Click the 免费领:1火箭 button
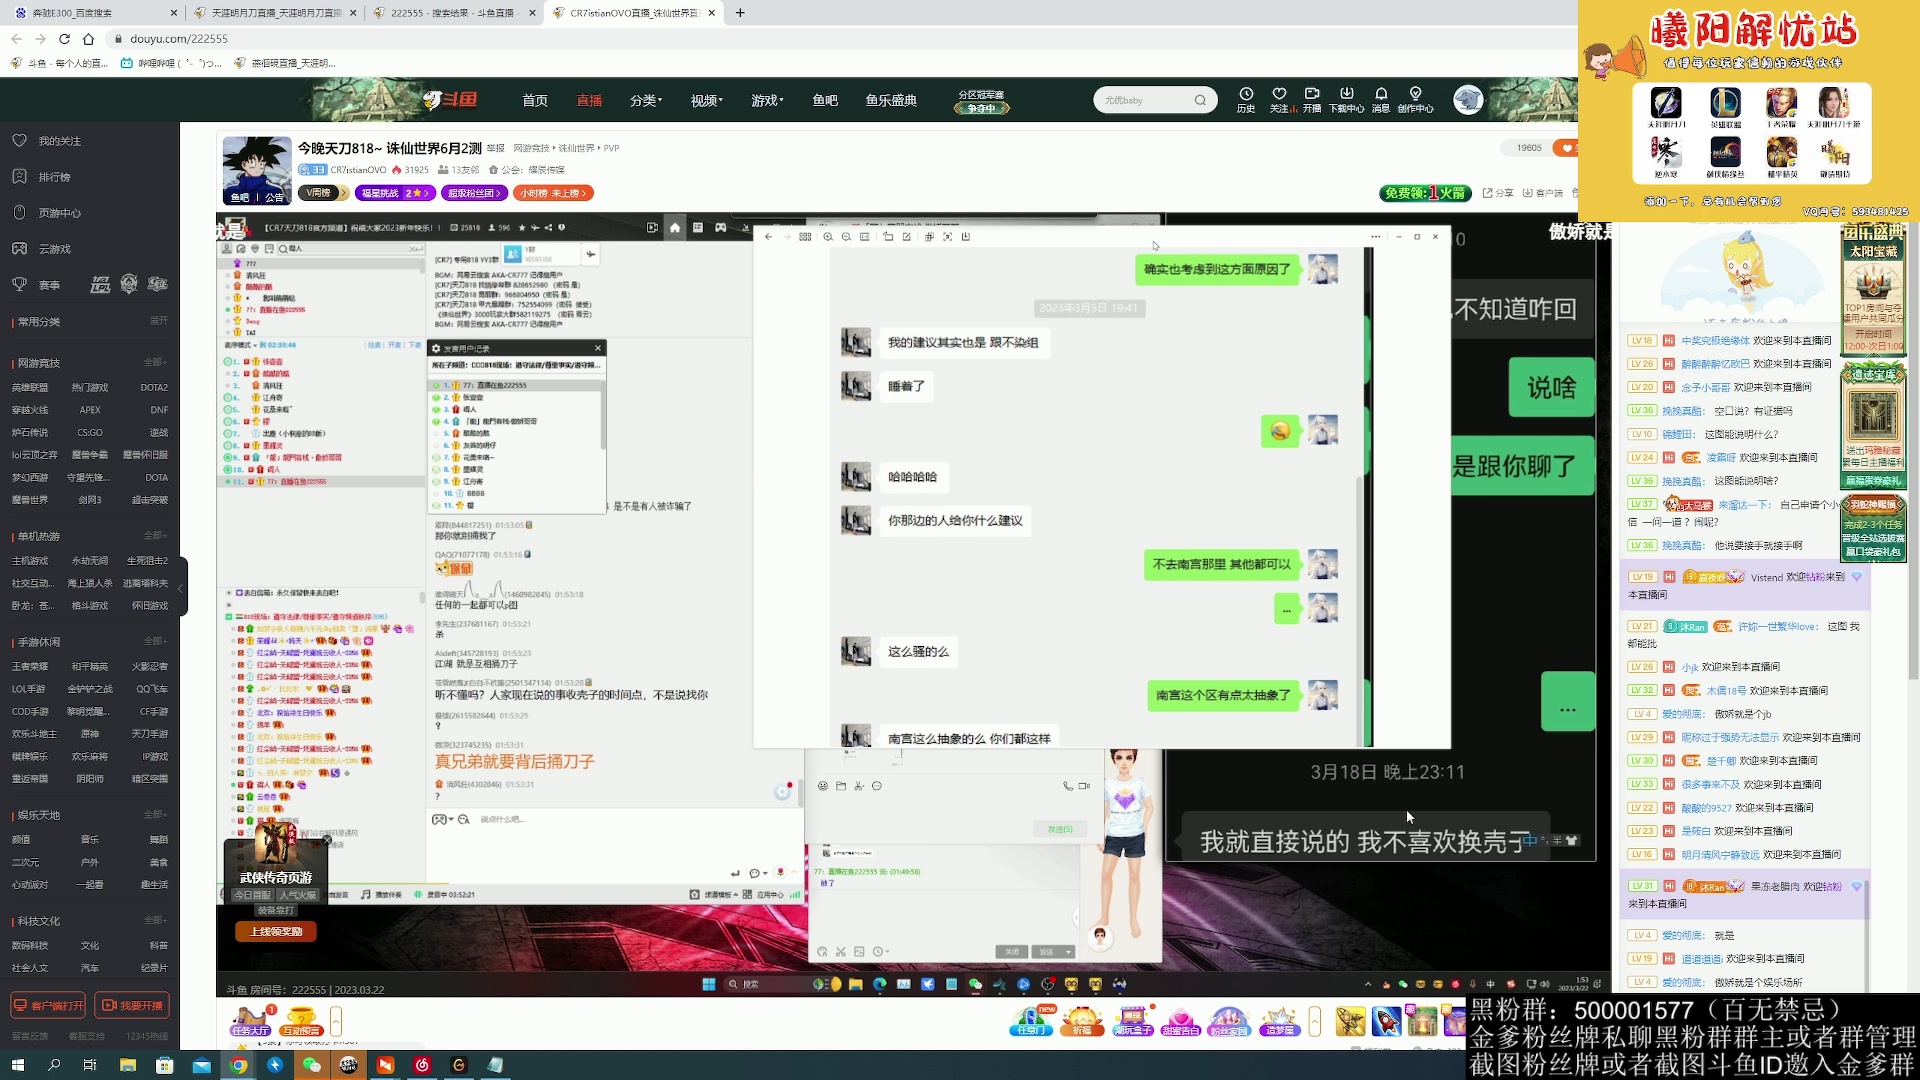The width and height of the screenshot is (1920, 1080). point(1425,193)
